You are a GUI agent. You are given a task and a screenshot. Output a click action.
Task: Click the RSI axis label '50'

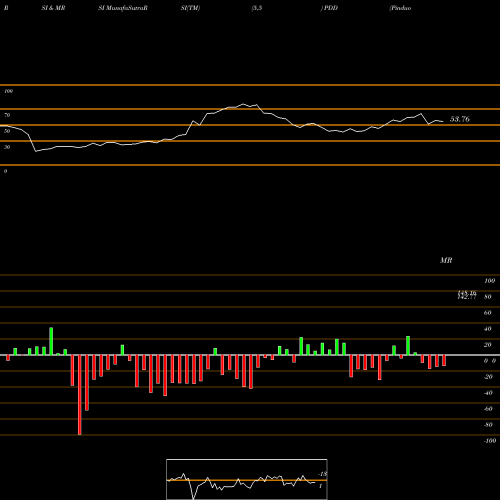point(7,131)
